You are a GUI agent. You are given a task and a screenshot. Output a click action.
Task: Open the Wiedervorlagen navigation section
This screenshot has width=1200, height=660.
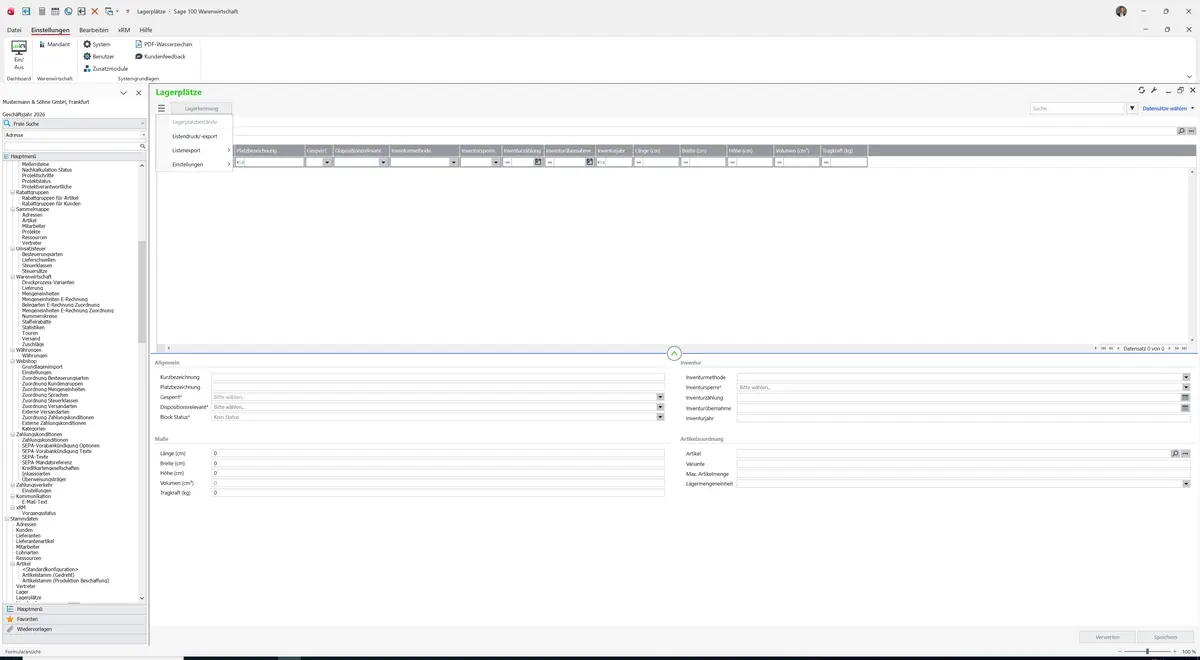[x=75, y=629]
